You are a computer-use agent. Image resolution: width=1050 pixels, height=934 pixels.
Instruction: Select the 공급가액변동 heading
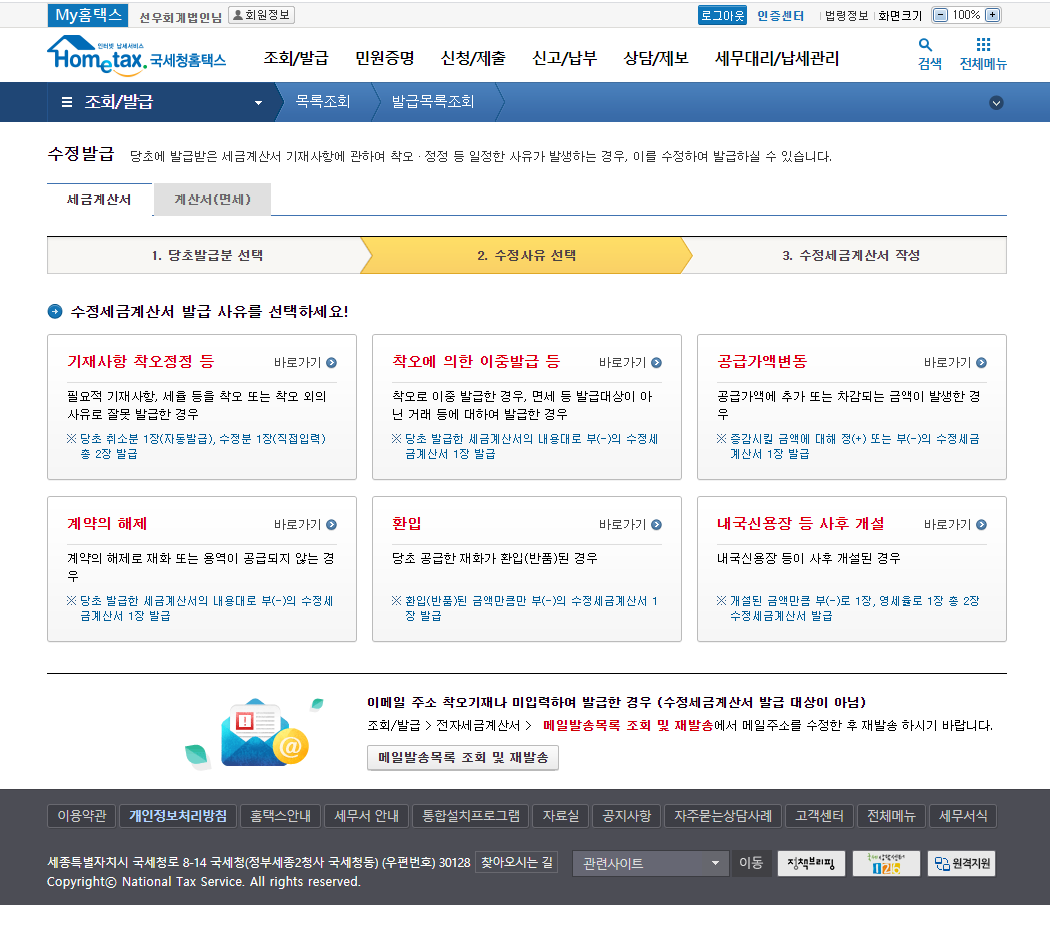(x=762, y=362)
